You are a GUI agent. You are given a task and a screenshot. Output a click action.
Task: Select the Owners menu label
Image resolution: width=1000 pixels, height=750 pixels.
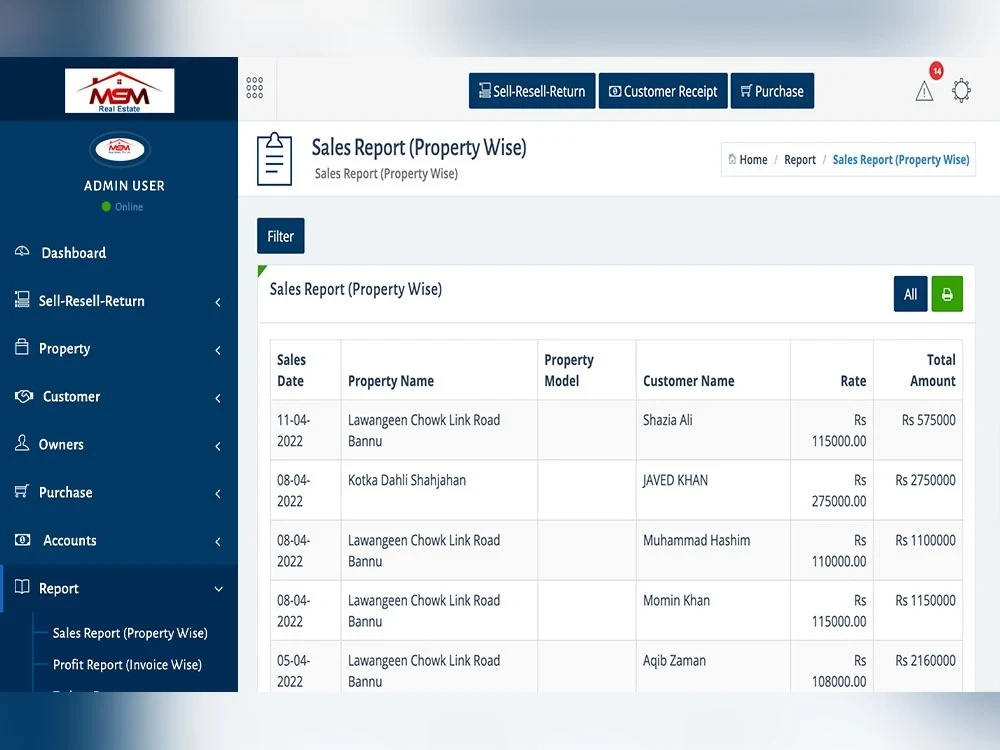(61, 445)
